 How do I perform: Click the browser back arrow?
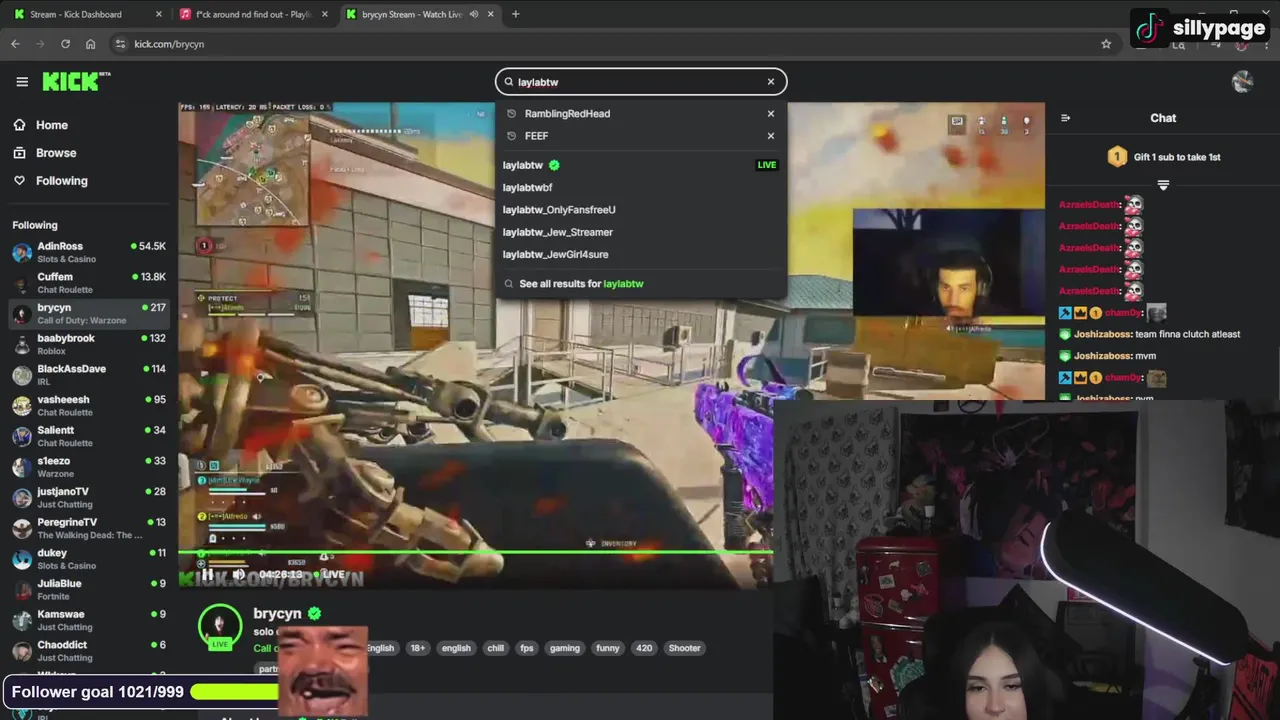point(15,44)
